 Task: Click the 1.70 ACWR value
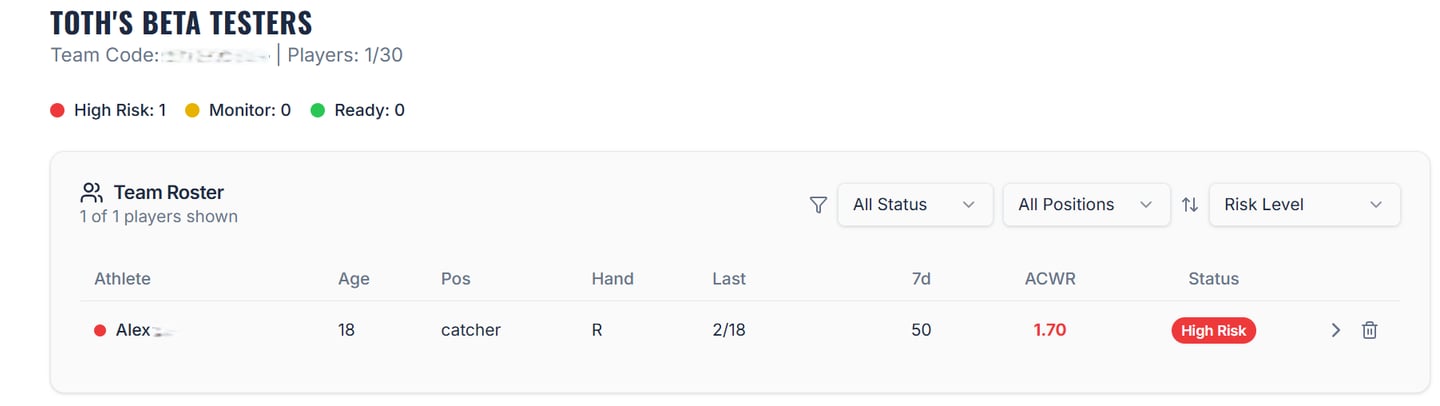coord(1049,330)
